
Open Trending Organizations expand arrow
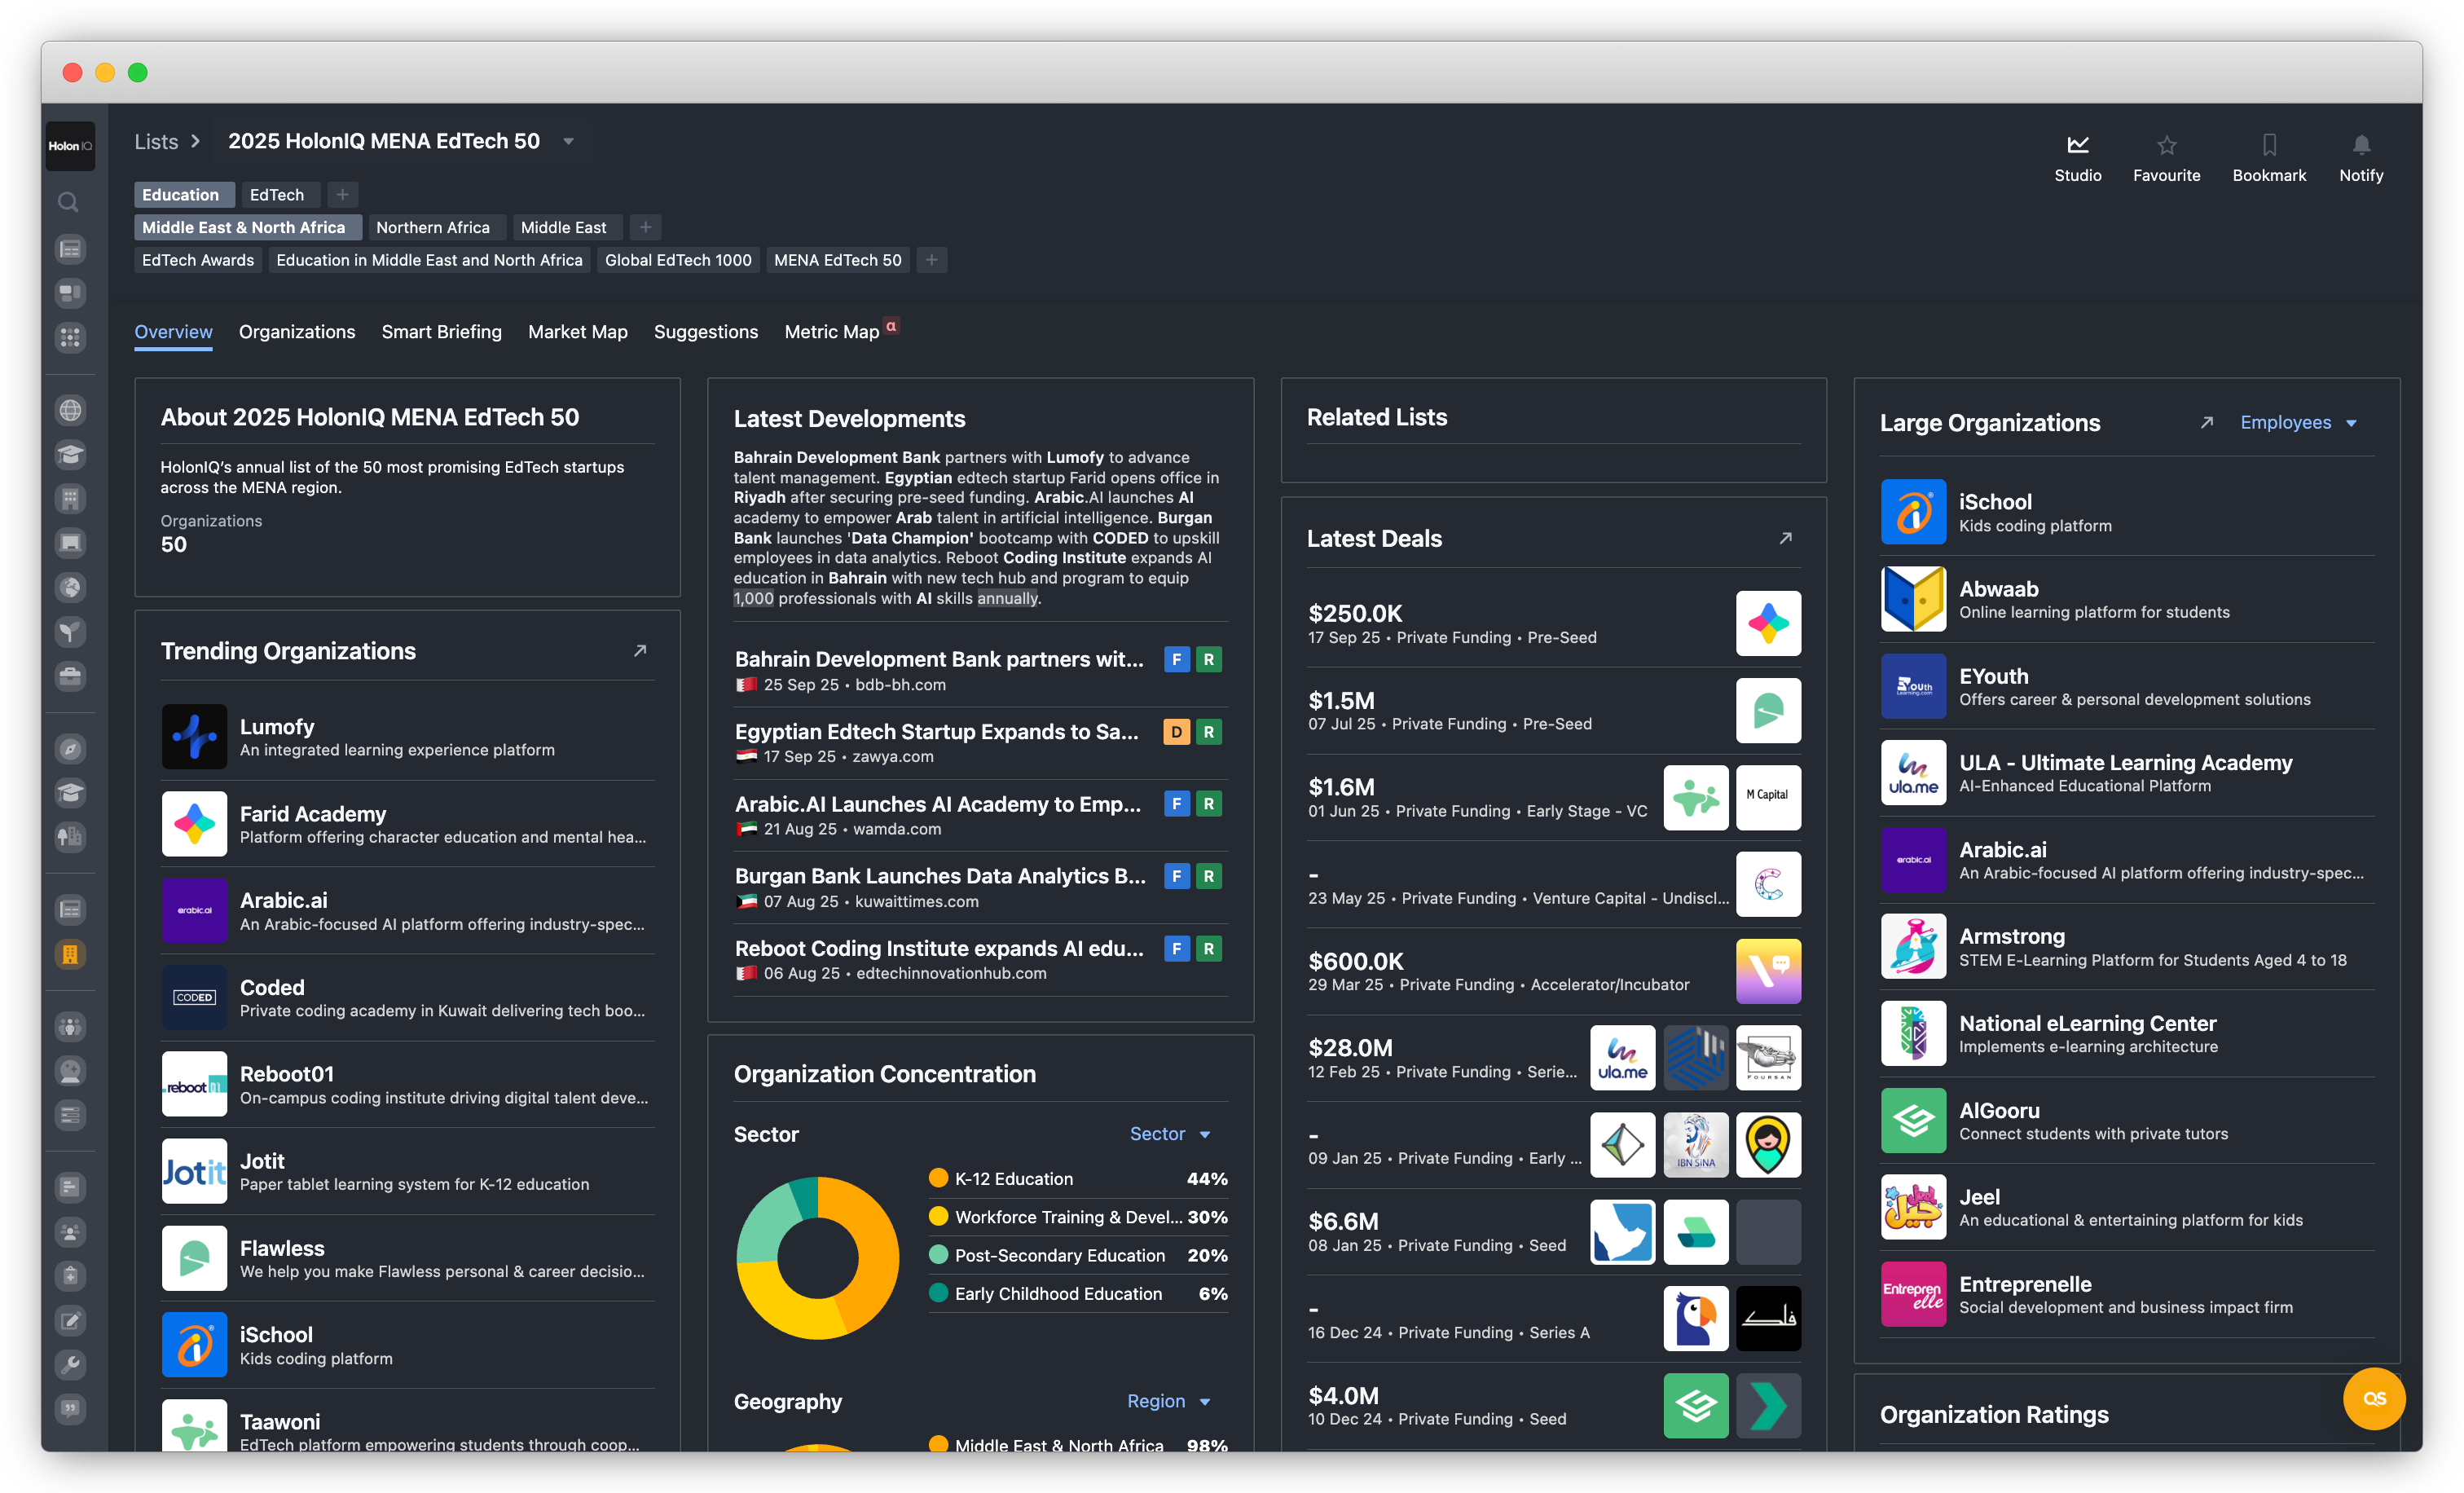point(640,651)
